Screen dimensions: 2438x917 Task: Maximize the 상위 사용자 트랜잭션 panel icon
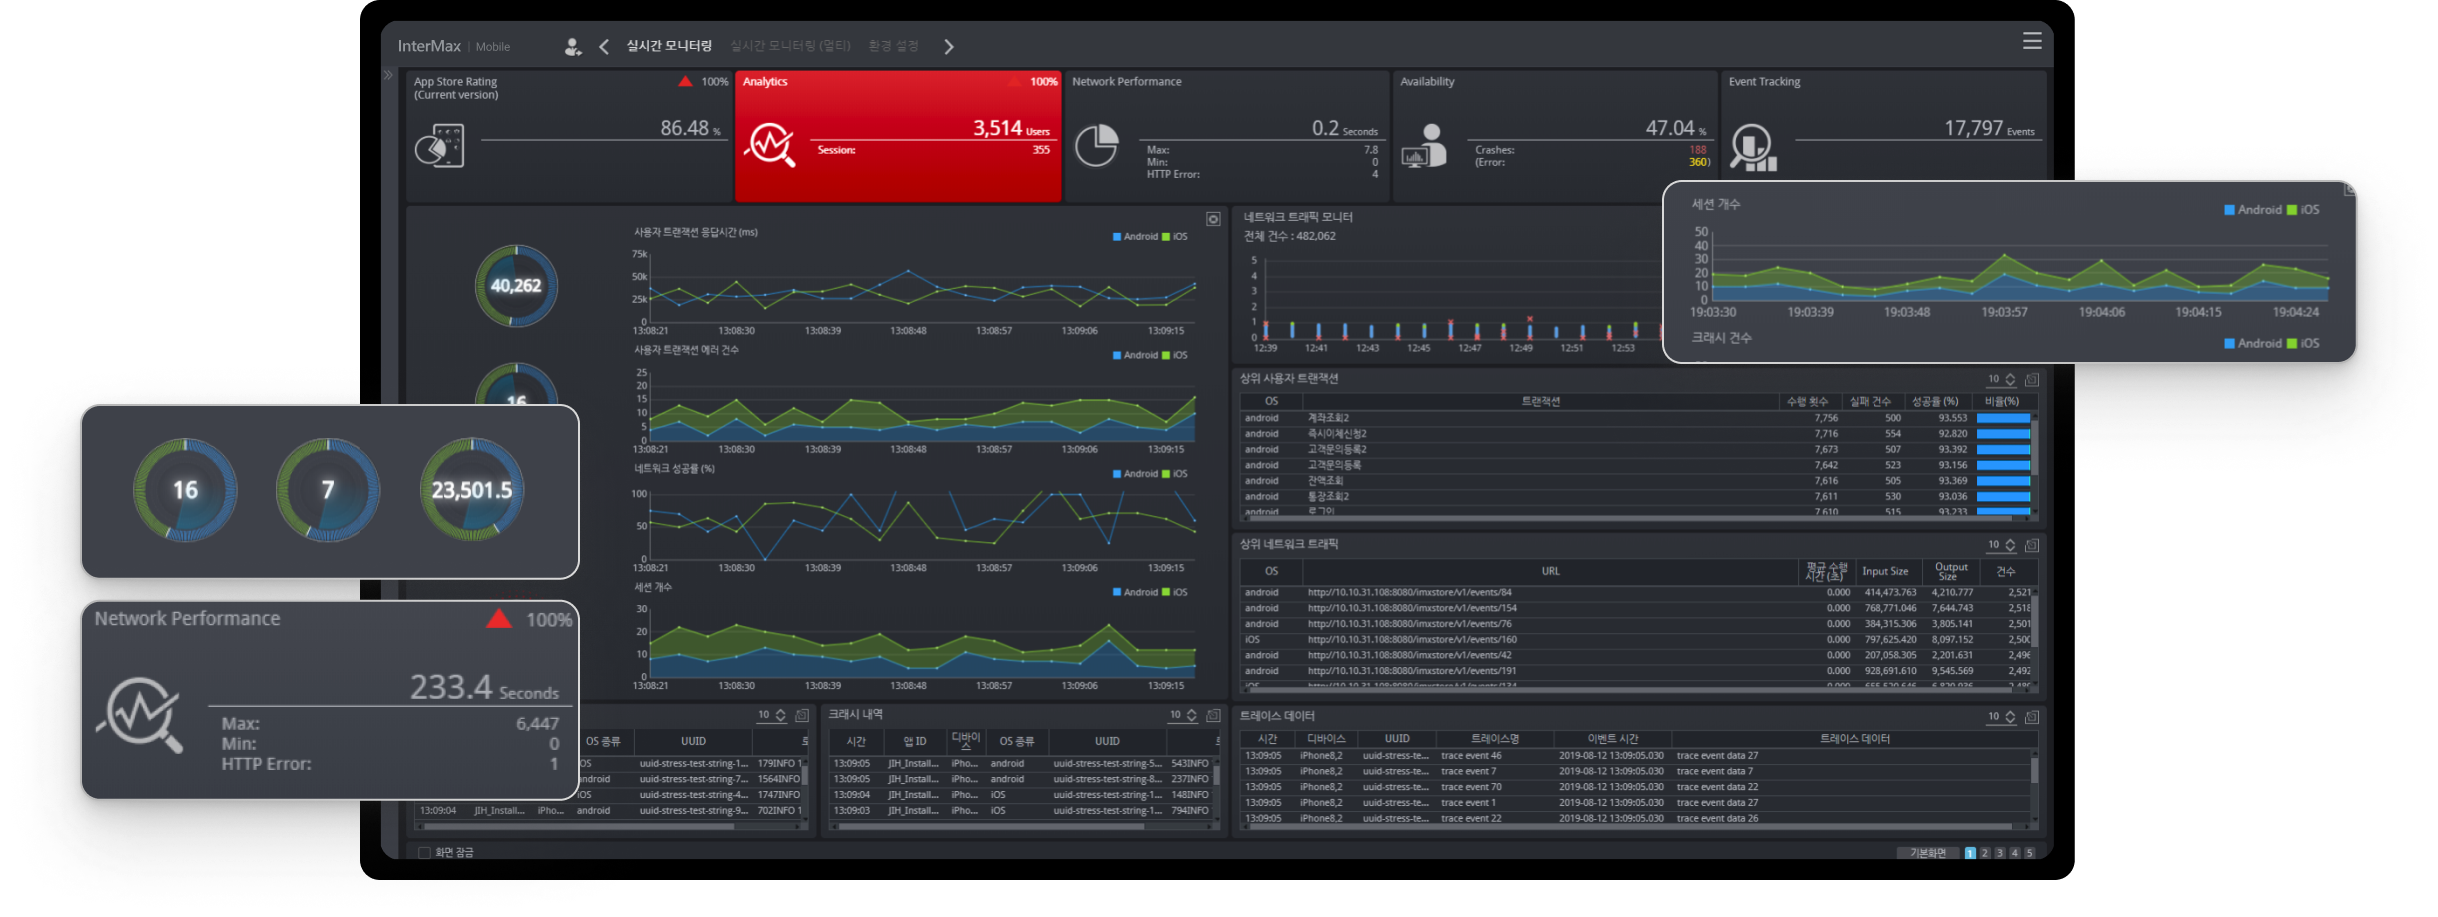coord(2032,380)
